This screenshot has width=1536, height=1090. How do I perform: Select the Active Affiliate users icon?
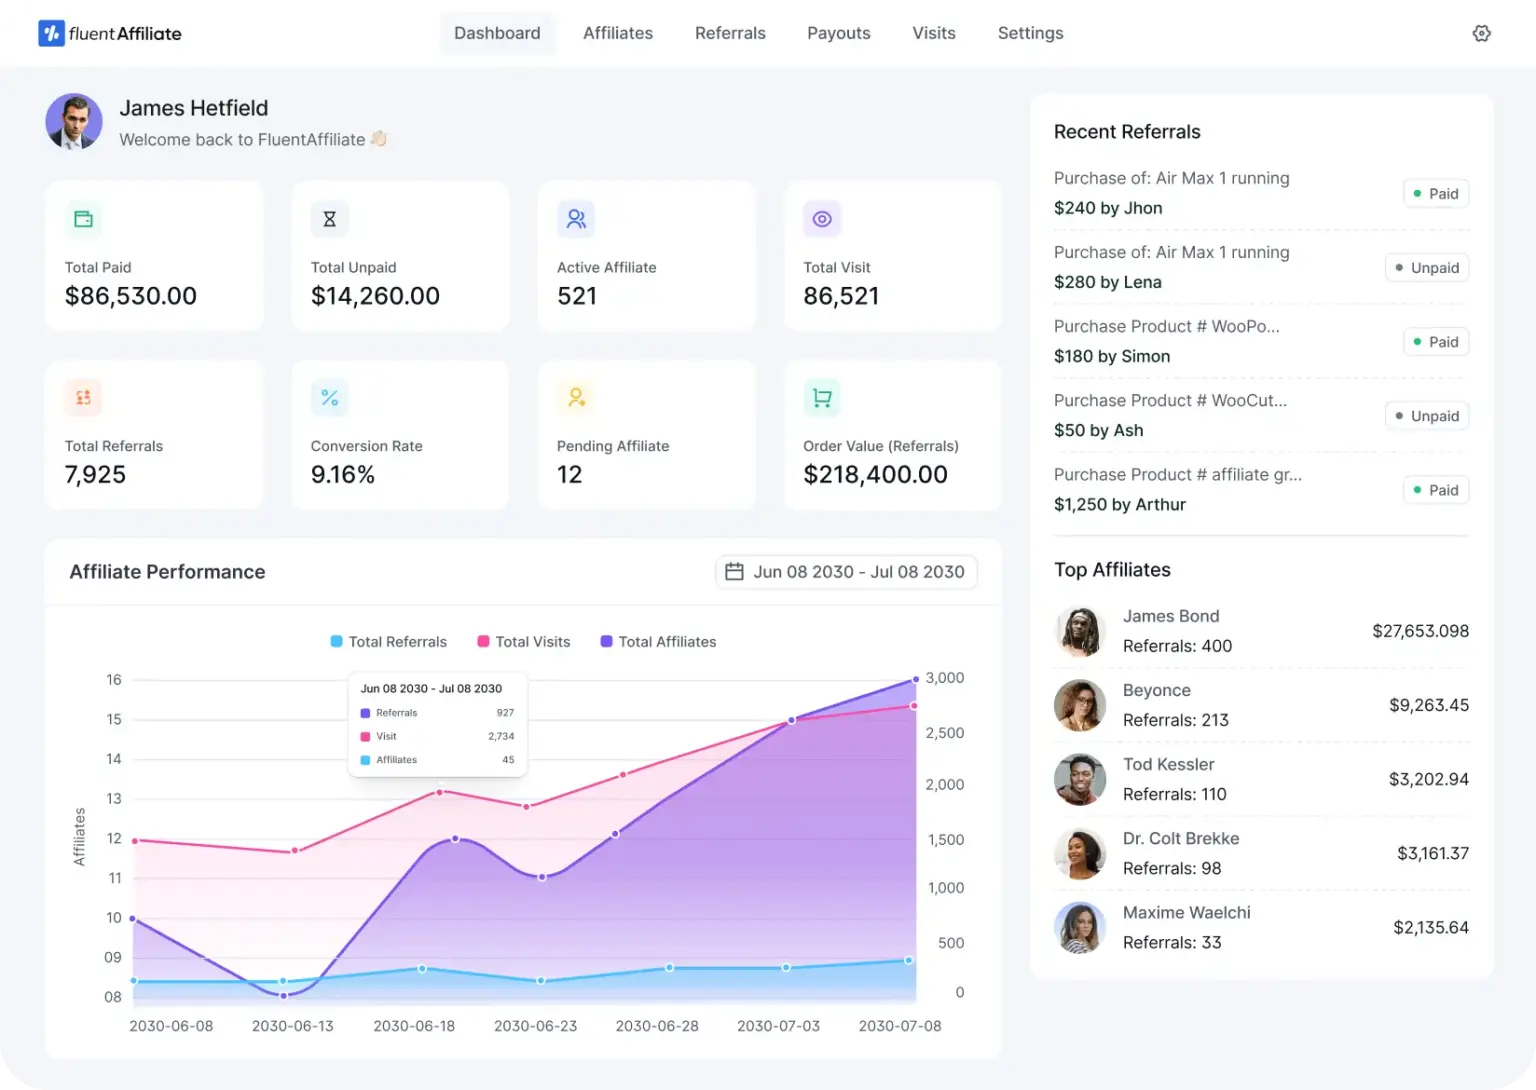pos(575,218)
